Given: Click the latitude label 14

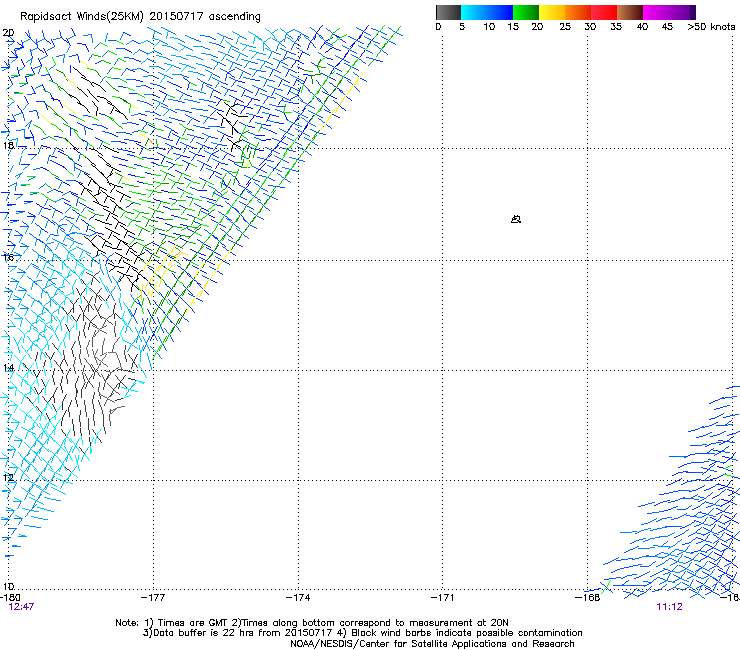Looking at the screenshot, I should (x=8, y=367).
